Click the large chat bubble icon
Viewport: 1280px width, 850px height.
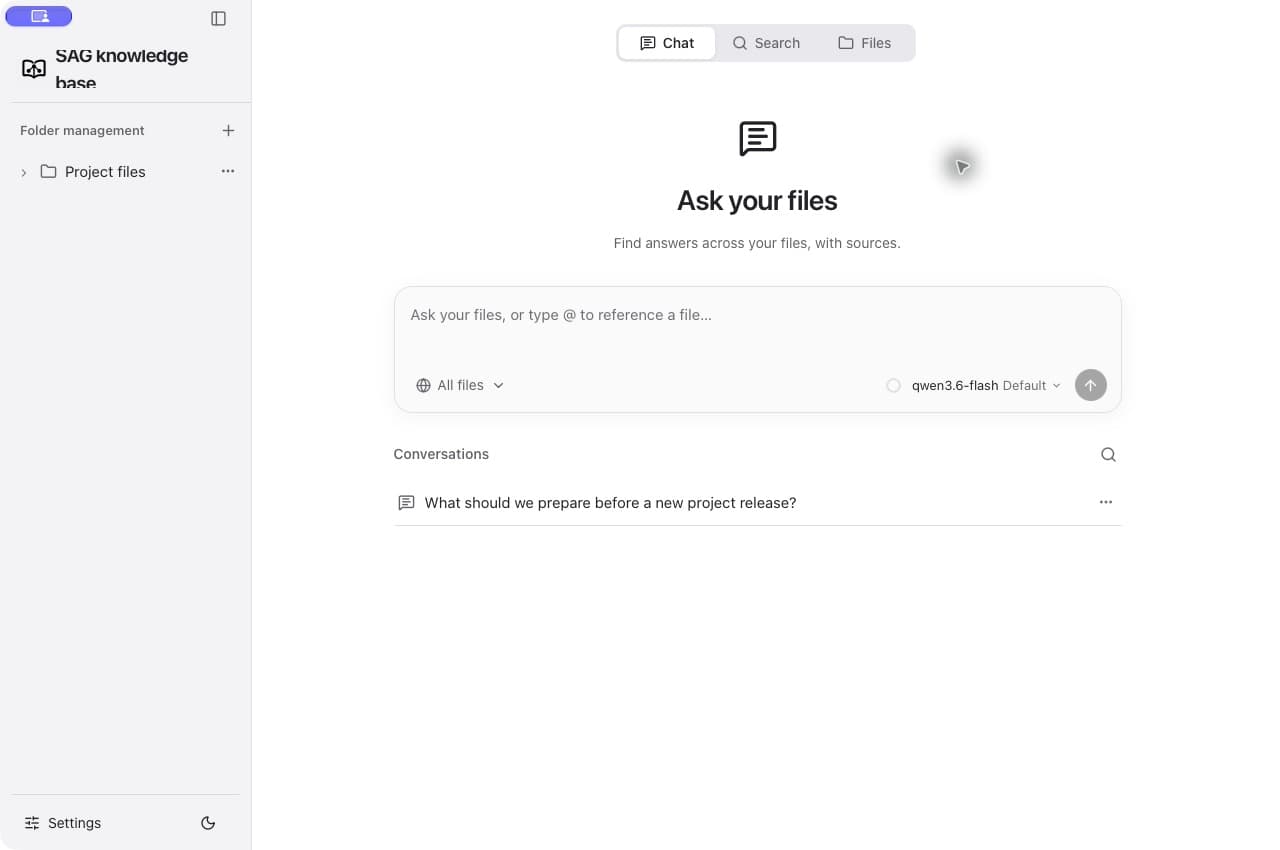point(757,139)
